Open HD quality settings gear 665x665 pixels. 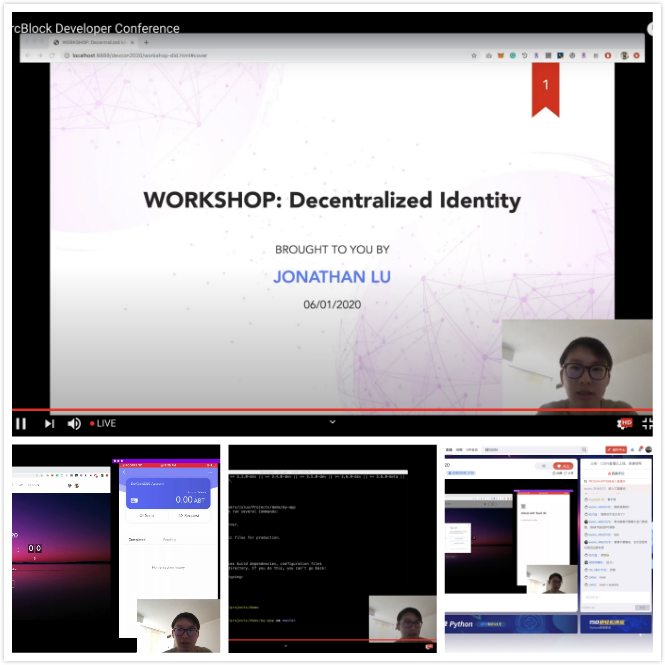click(625, 424)
